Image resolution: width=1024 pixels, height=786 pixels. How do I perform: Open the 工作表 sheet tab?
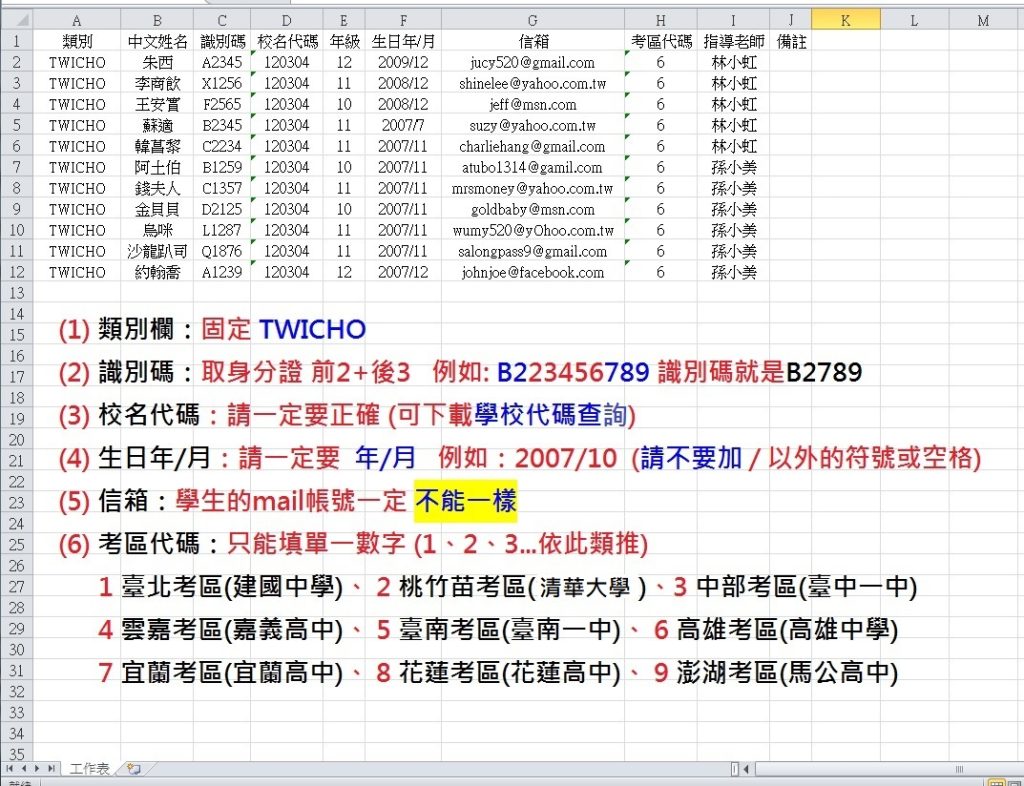point(89,769)
